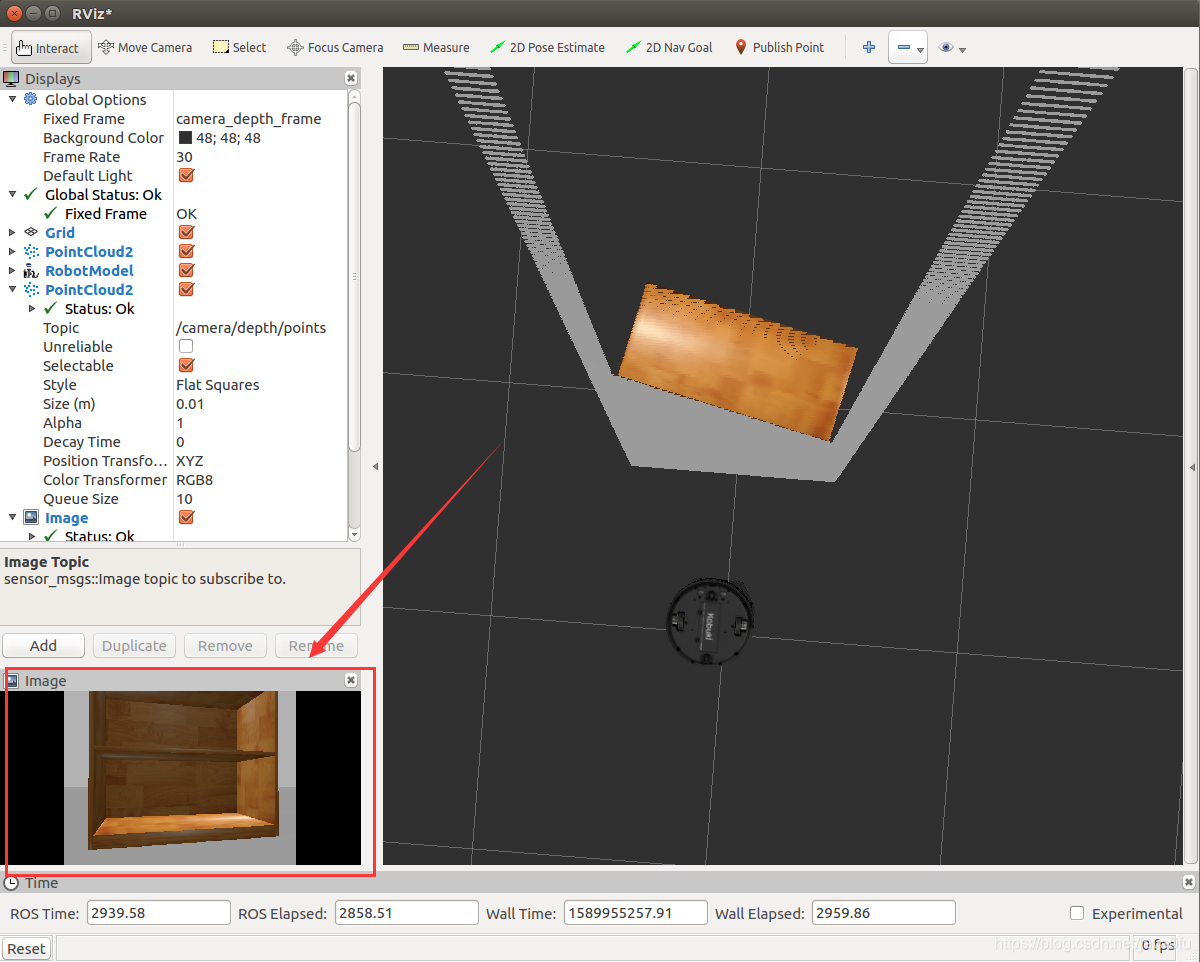Click the Wall Elapsed field
This screenshot has width=1200, height=962.
tap(884, 913)
